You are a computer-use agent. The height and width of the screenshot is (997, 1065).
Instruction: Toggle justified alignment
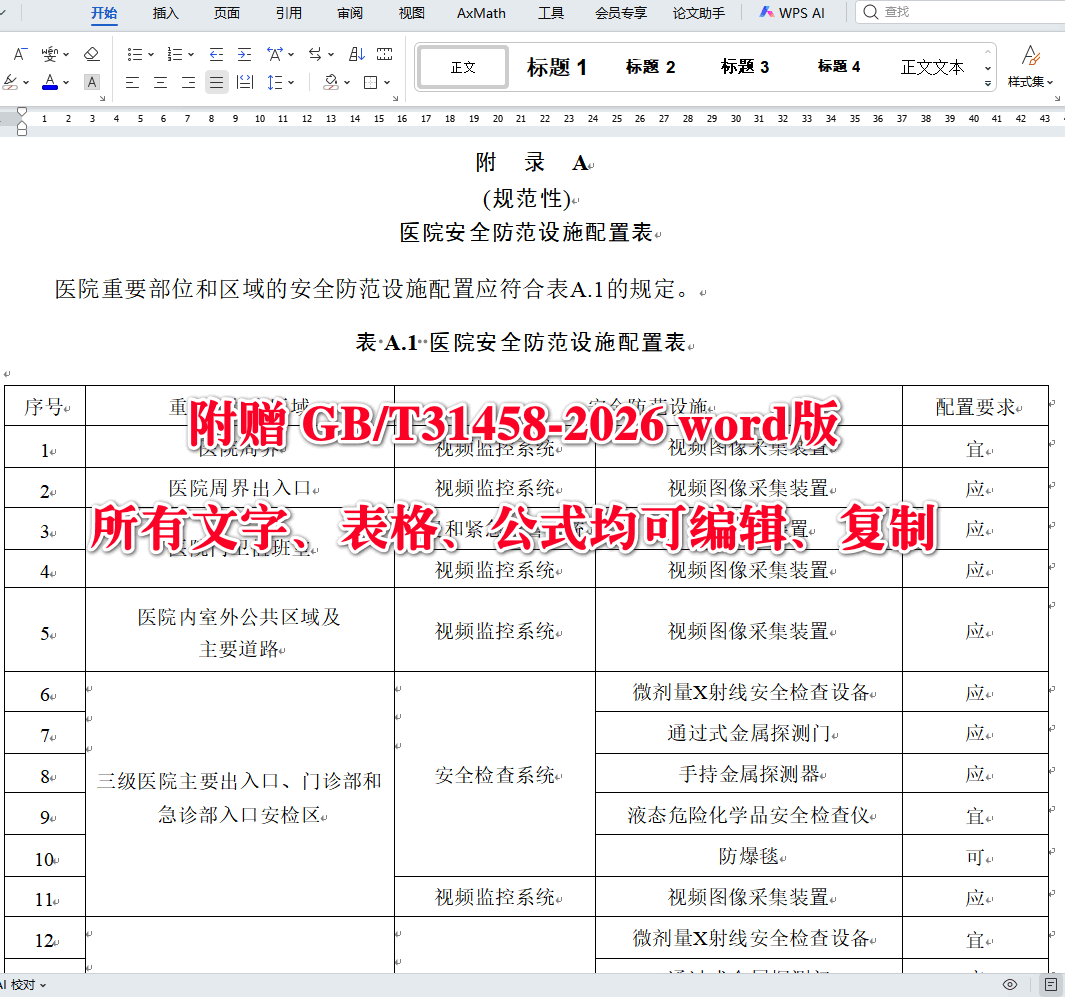216,82
